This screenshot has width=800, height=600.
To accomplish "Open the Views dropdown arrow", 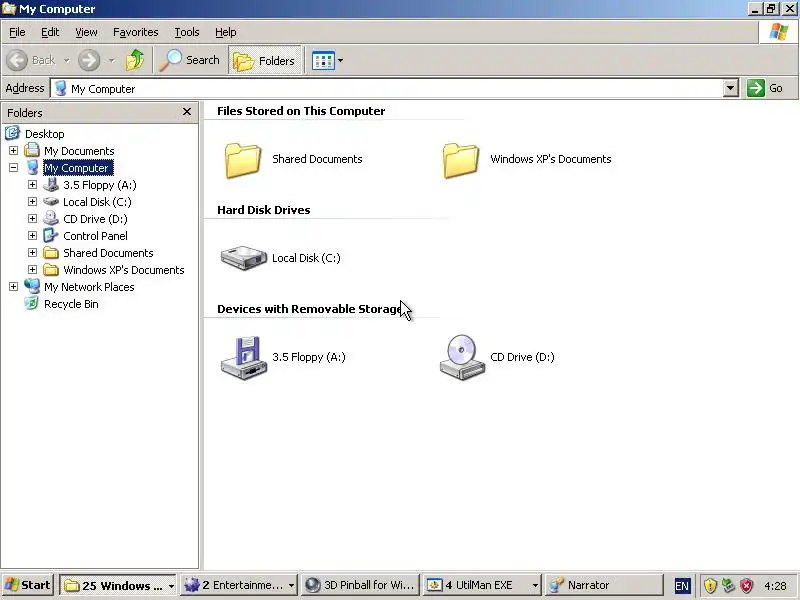I will 340,61.
